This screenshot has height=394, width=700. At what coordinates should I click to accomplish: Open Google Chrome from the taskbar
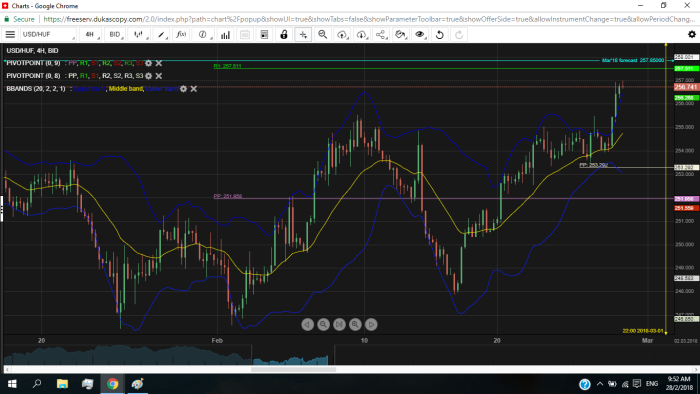pyautogui.click(x=112, y=384)
